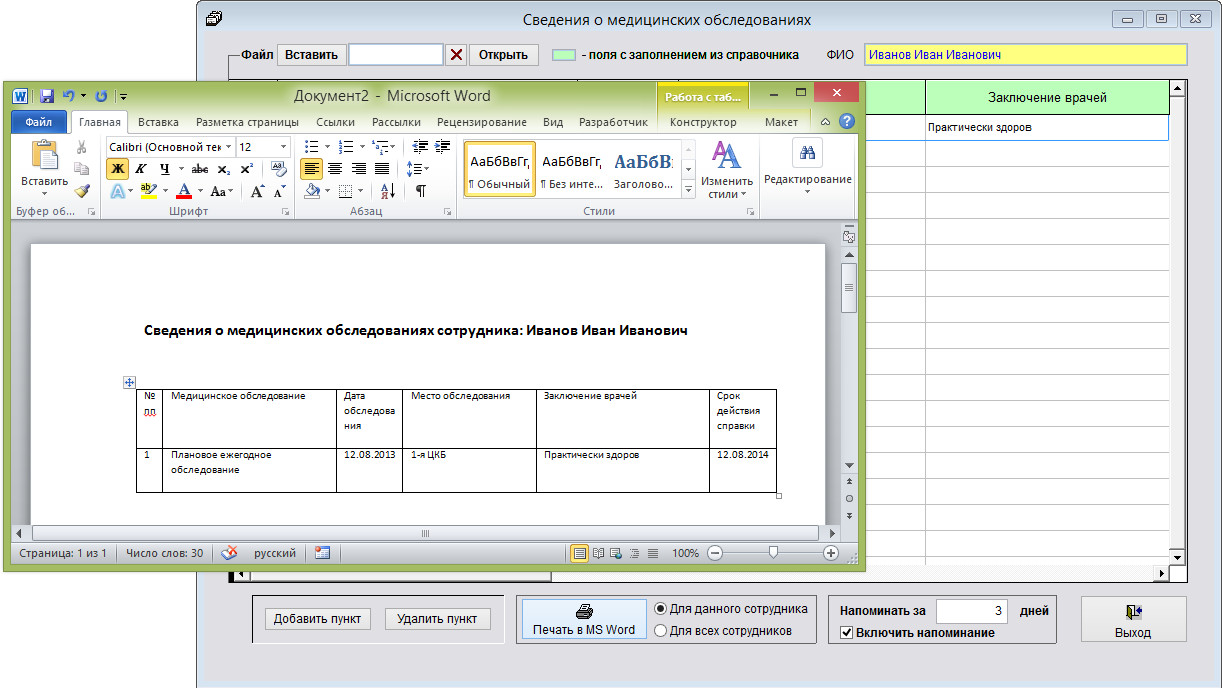This screenshot has height=688, width=1222.
Task: Show paragraph marks with the pilcrow icon
Action: (x=420, y=191)
